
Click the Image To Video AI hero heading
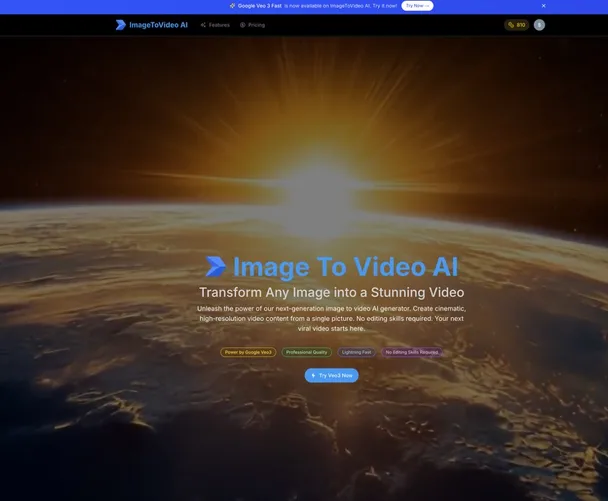(345, 267)
